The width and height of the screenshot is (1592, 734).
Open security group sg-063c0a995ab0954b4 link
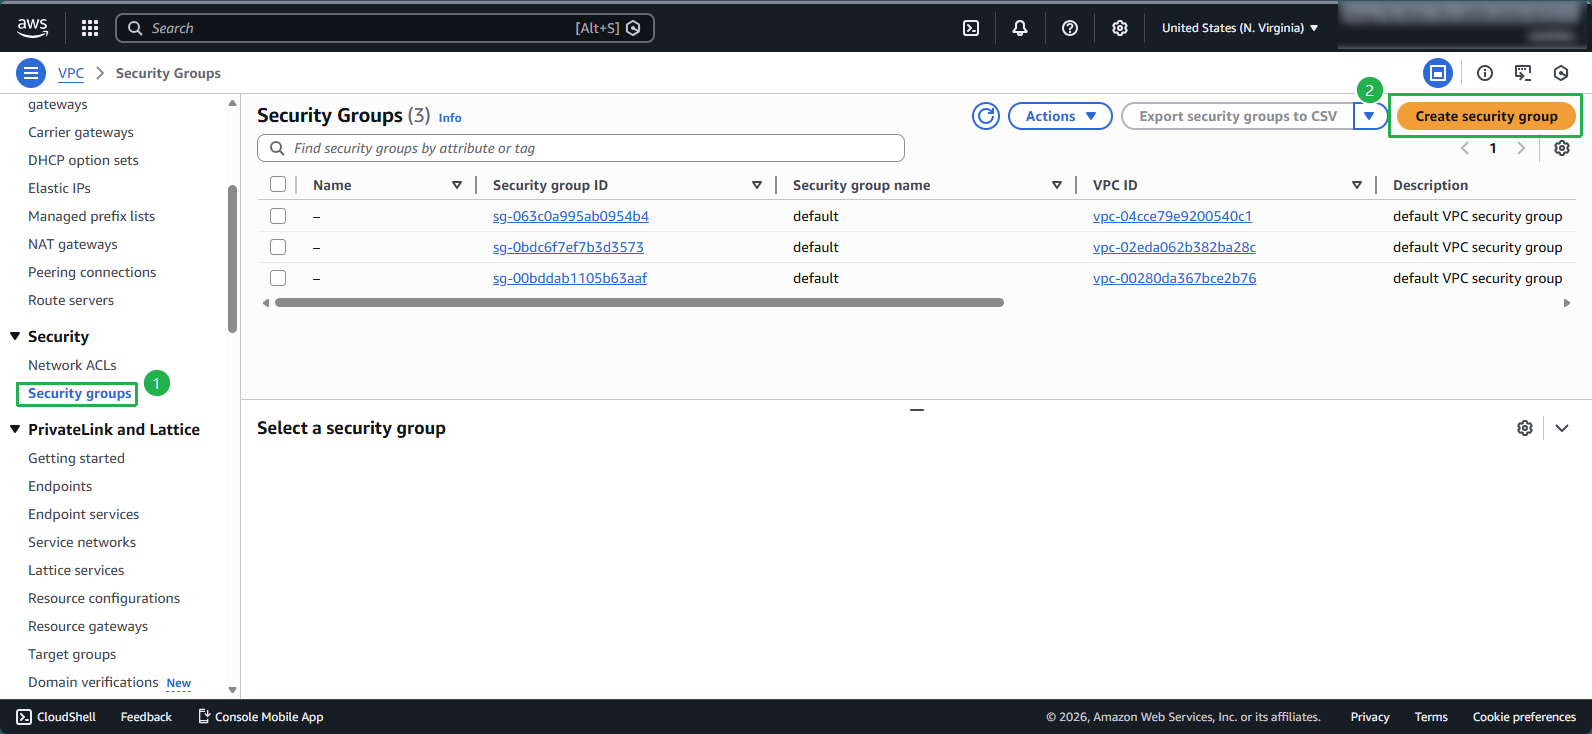coord(571,216)
